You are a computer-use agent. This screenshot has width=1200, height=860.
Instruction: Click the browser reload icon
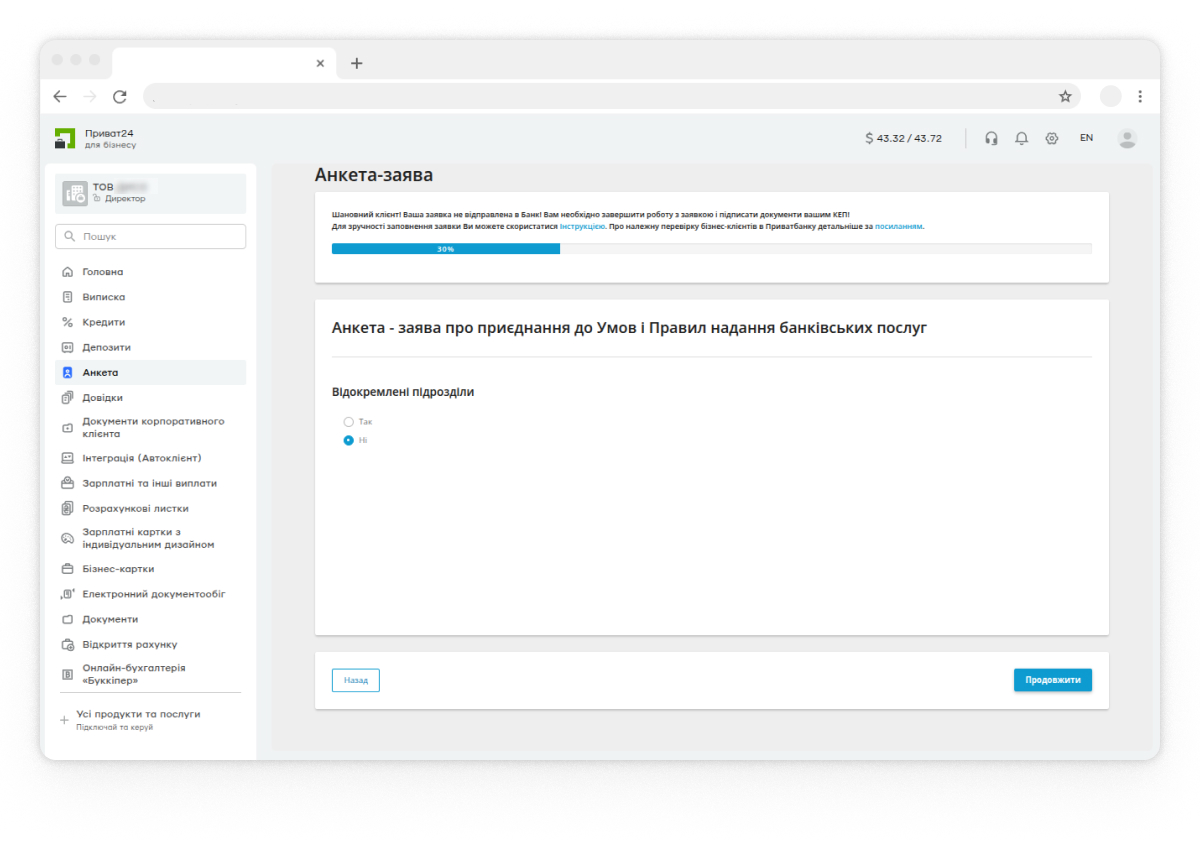coord(120,97)
